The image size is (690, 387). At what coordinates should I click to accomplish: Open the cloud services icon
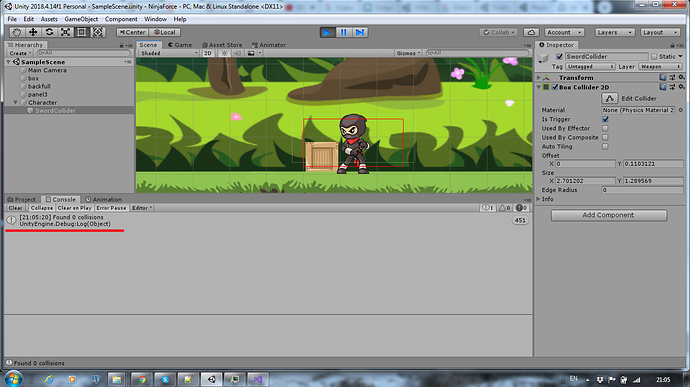coord(531,32)
